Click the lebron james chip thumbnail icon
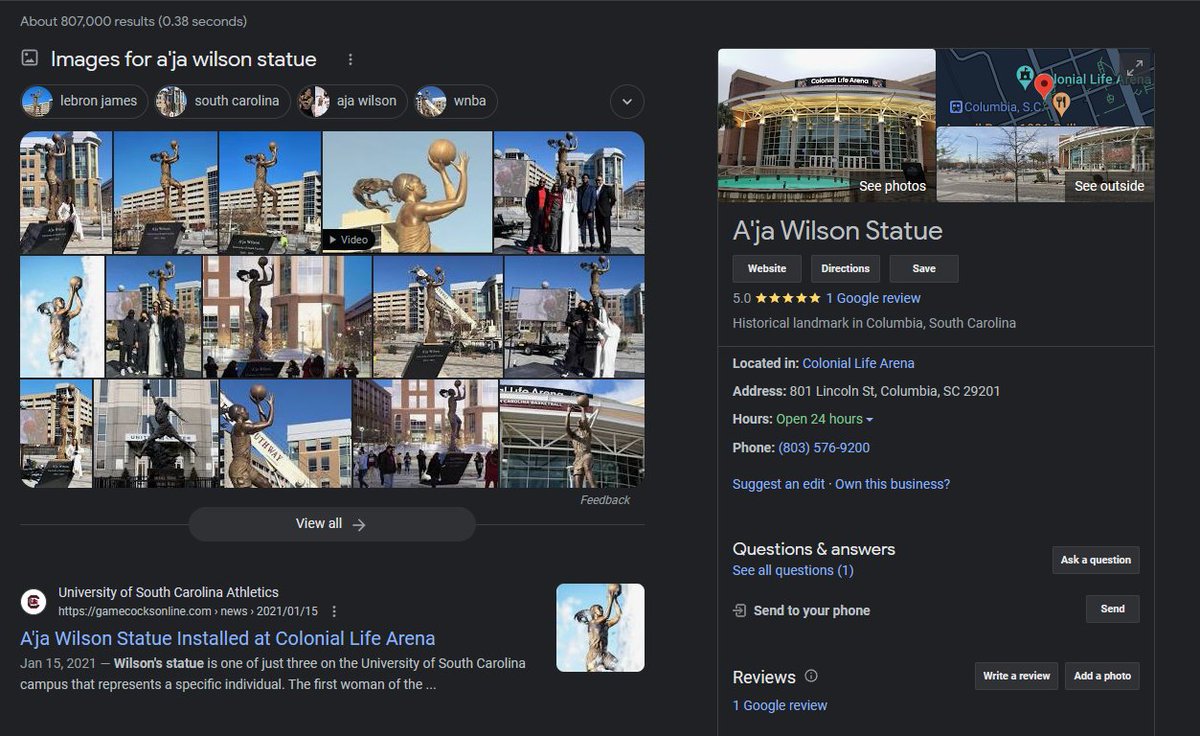 (37, 101)
